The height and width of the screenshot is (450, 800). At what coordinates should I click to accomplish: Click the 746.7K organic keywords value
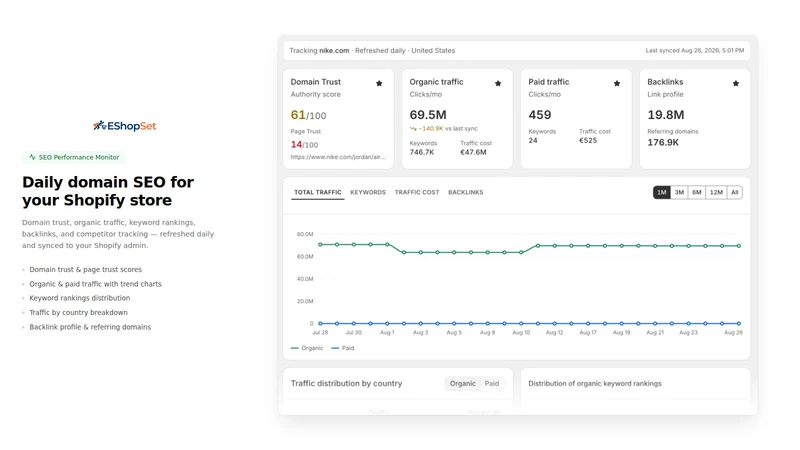coord(422,152)
